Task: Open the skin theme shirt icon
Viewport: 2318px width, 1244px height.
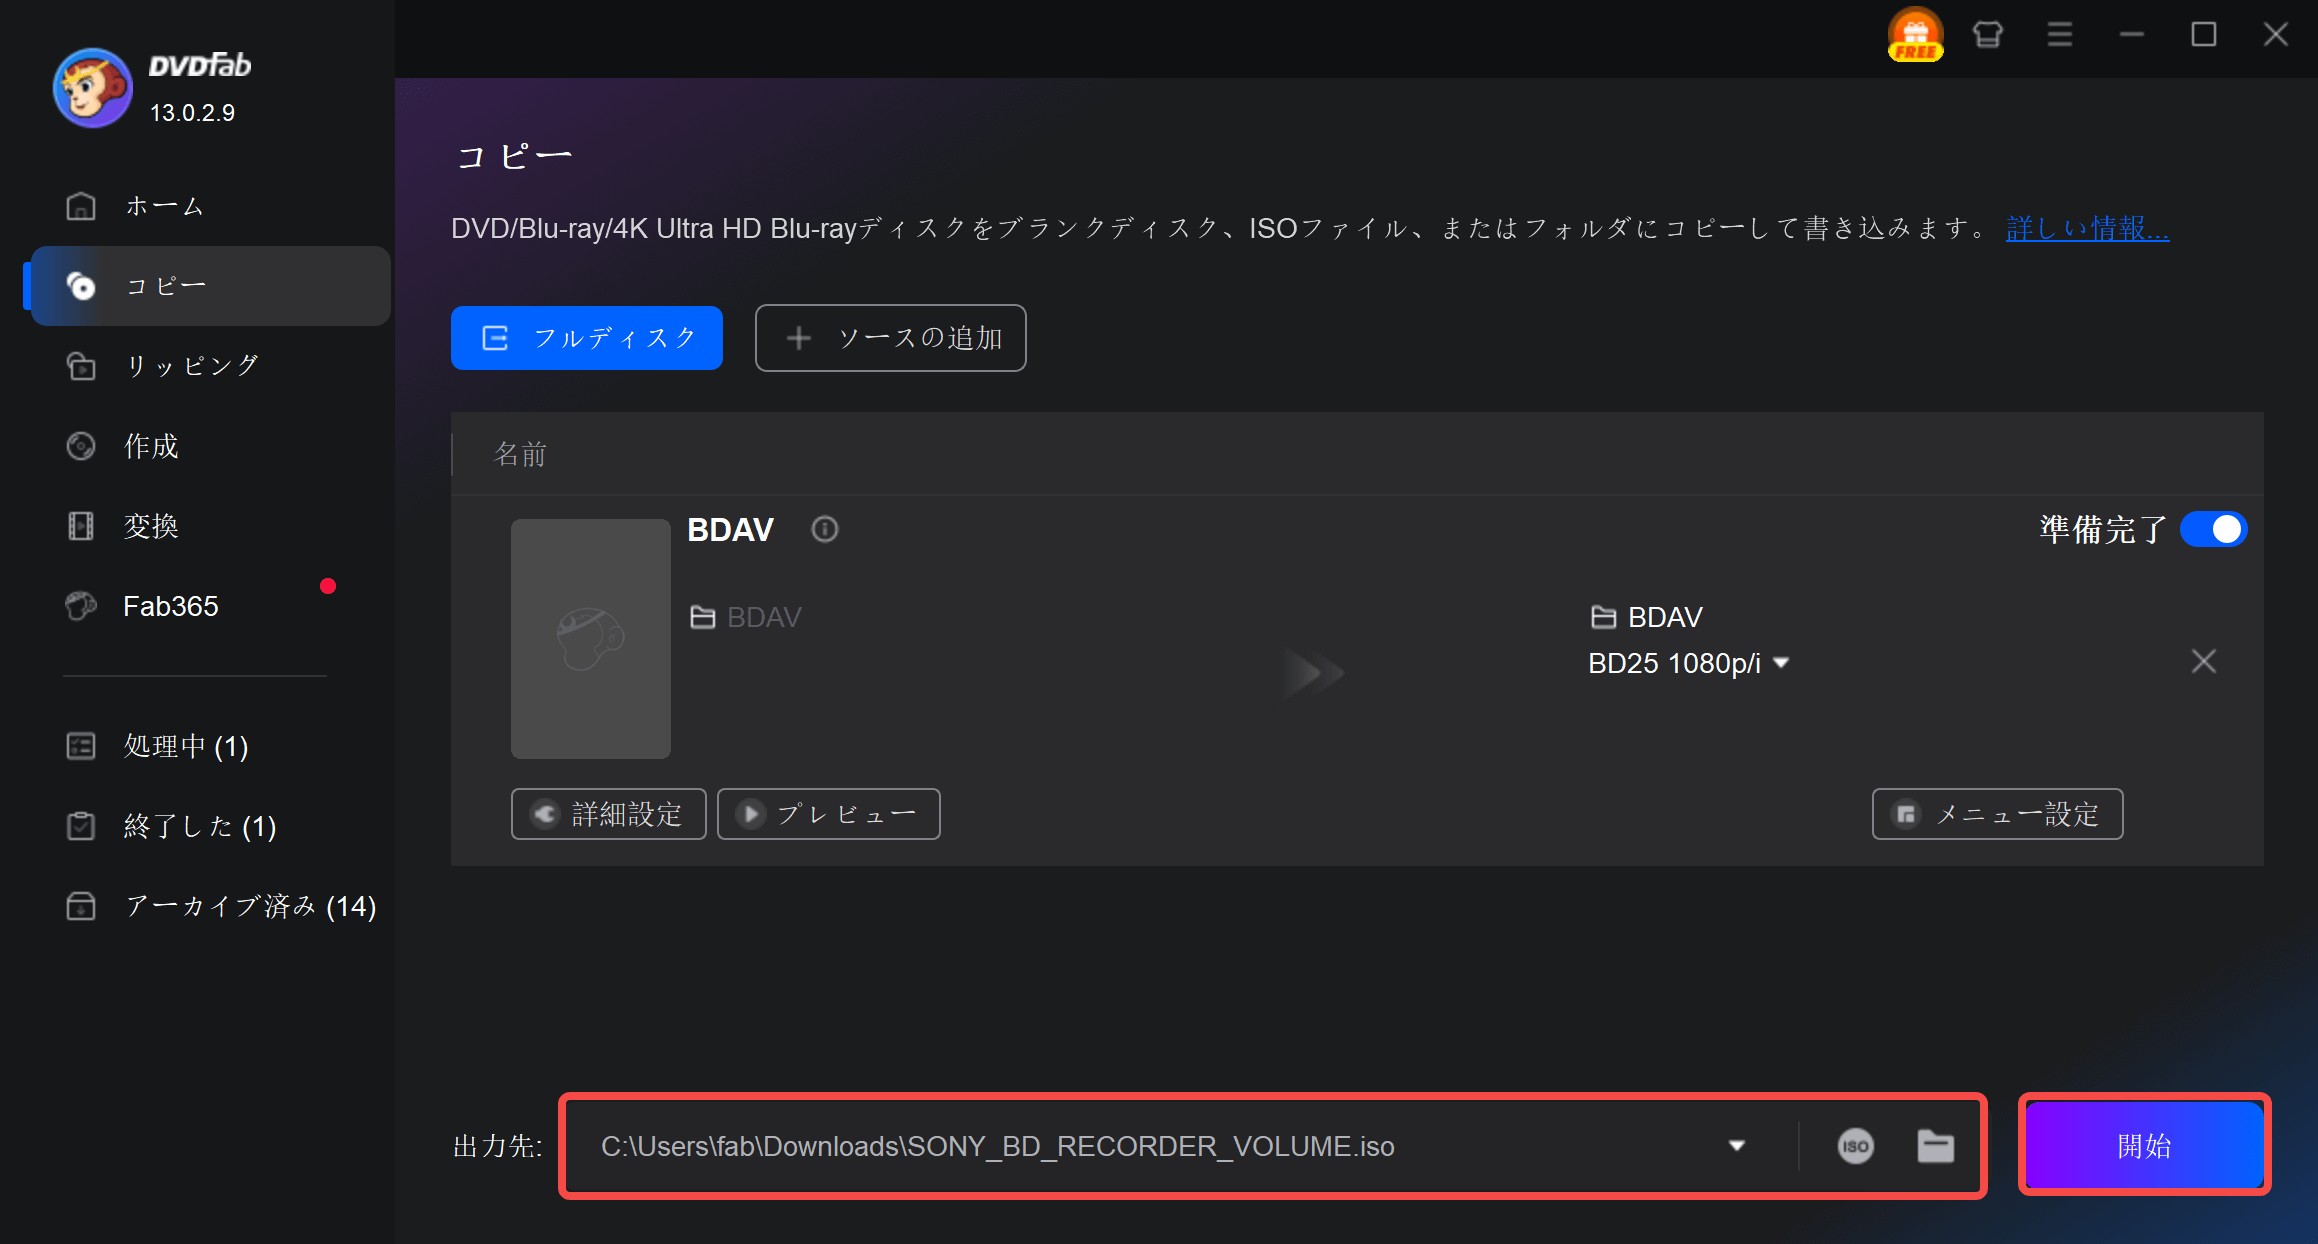Action: click(x=1988, y=35)
